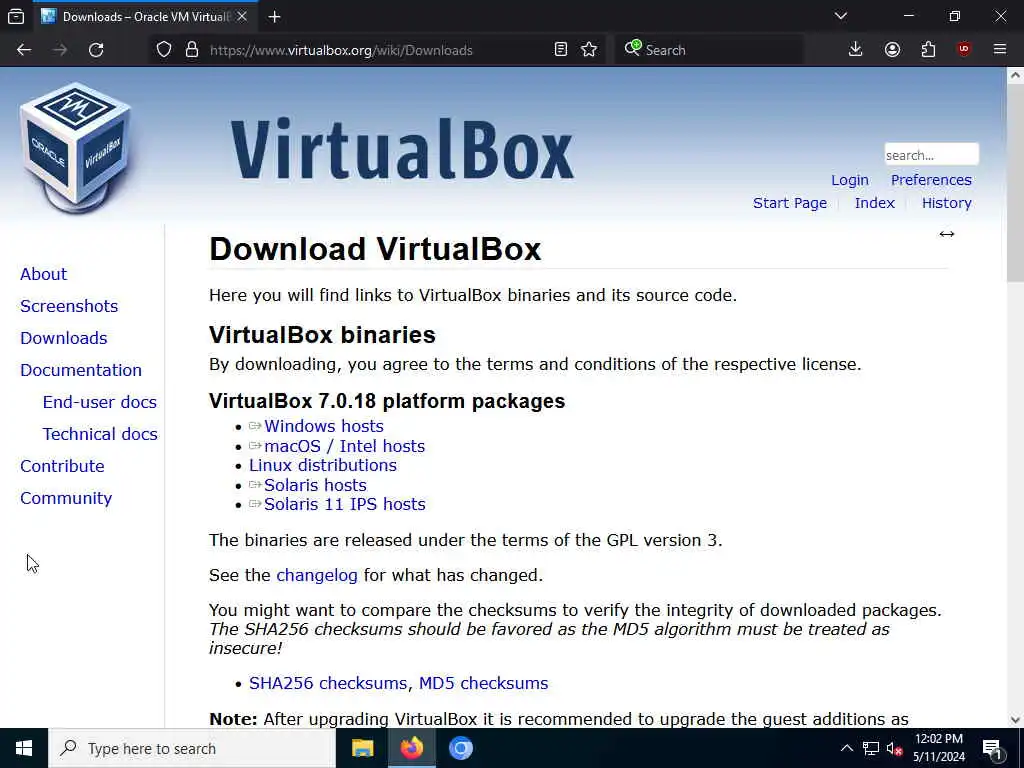
Task: Open Technical docs sidebar link
Action: tap(99, 434)
